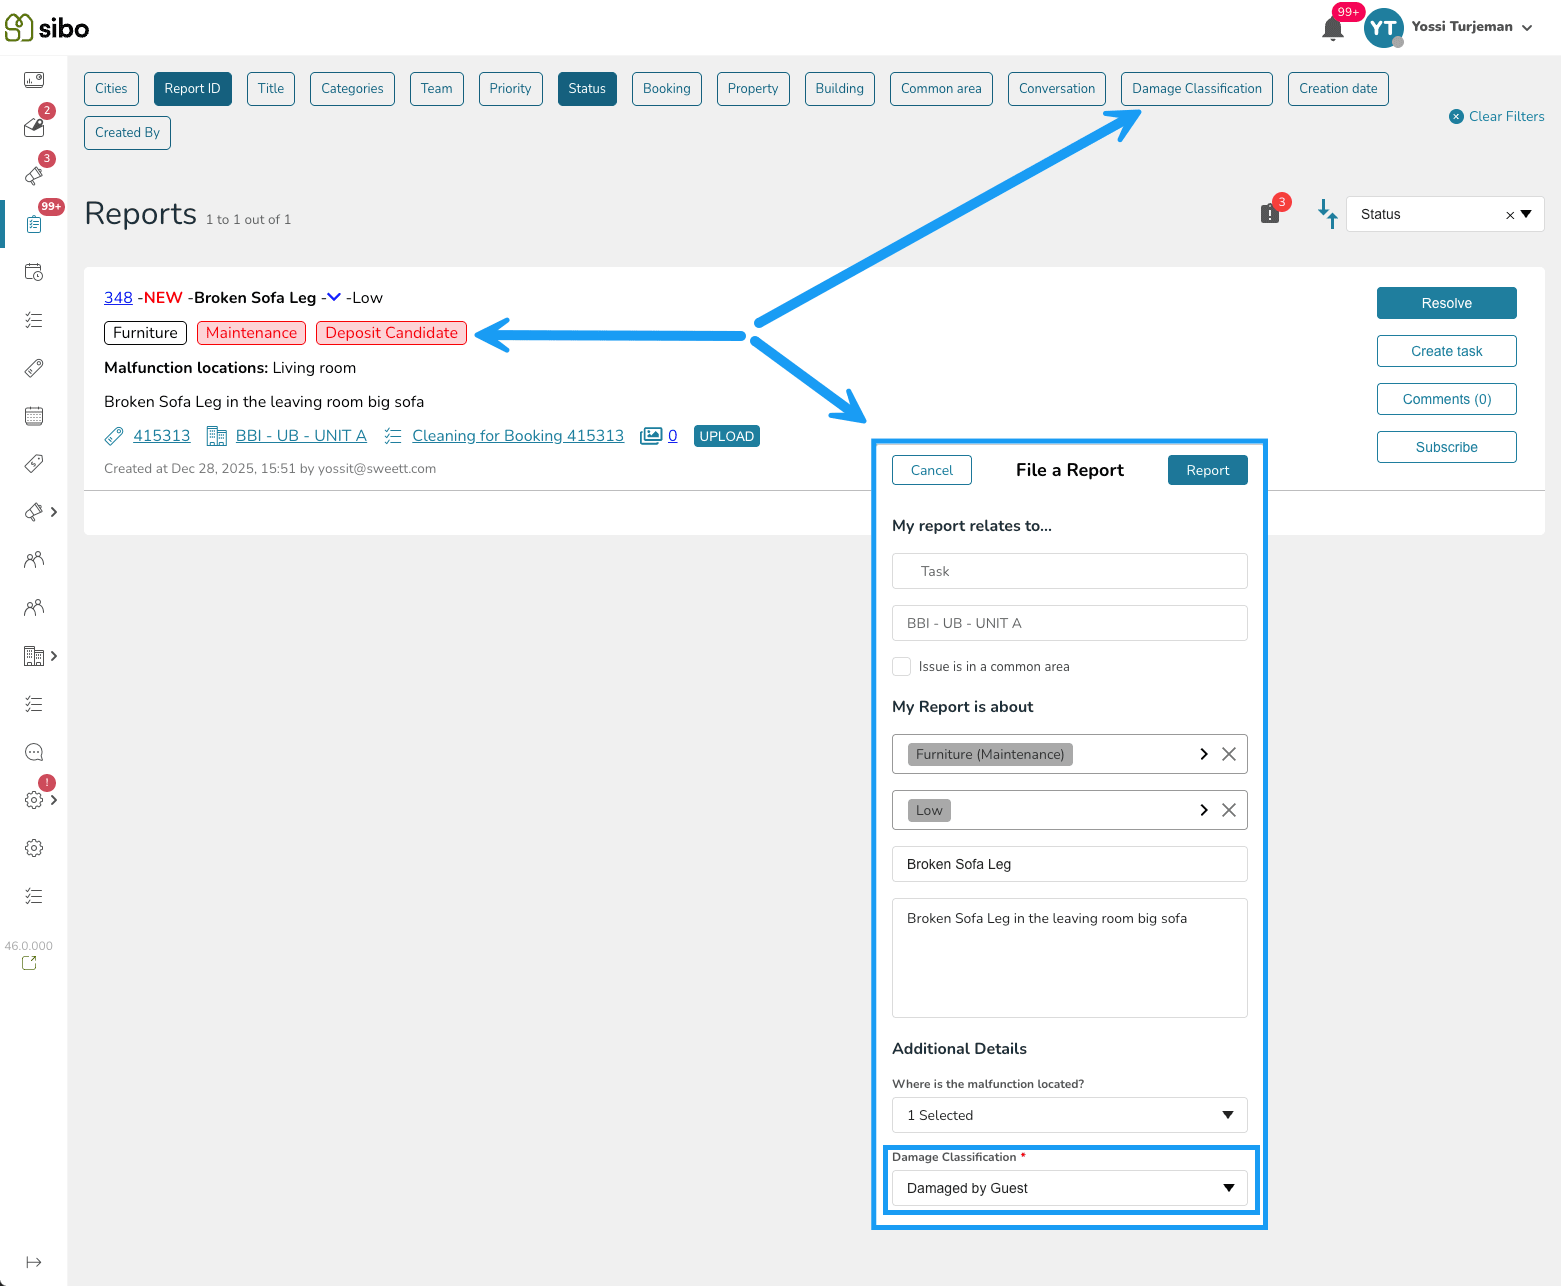Expand the alert gear sidebar submenu chevron
Viewport: 1561px width, 1286px height.
(x=54, y=800)
